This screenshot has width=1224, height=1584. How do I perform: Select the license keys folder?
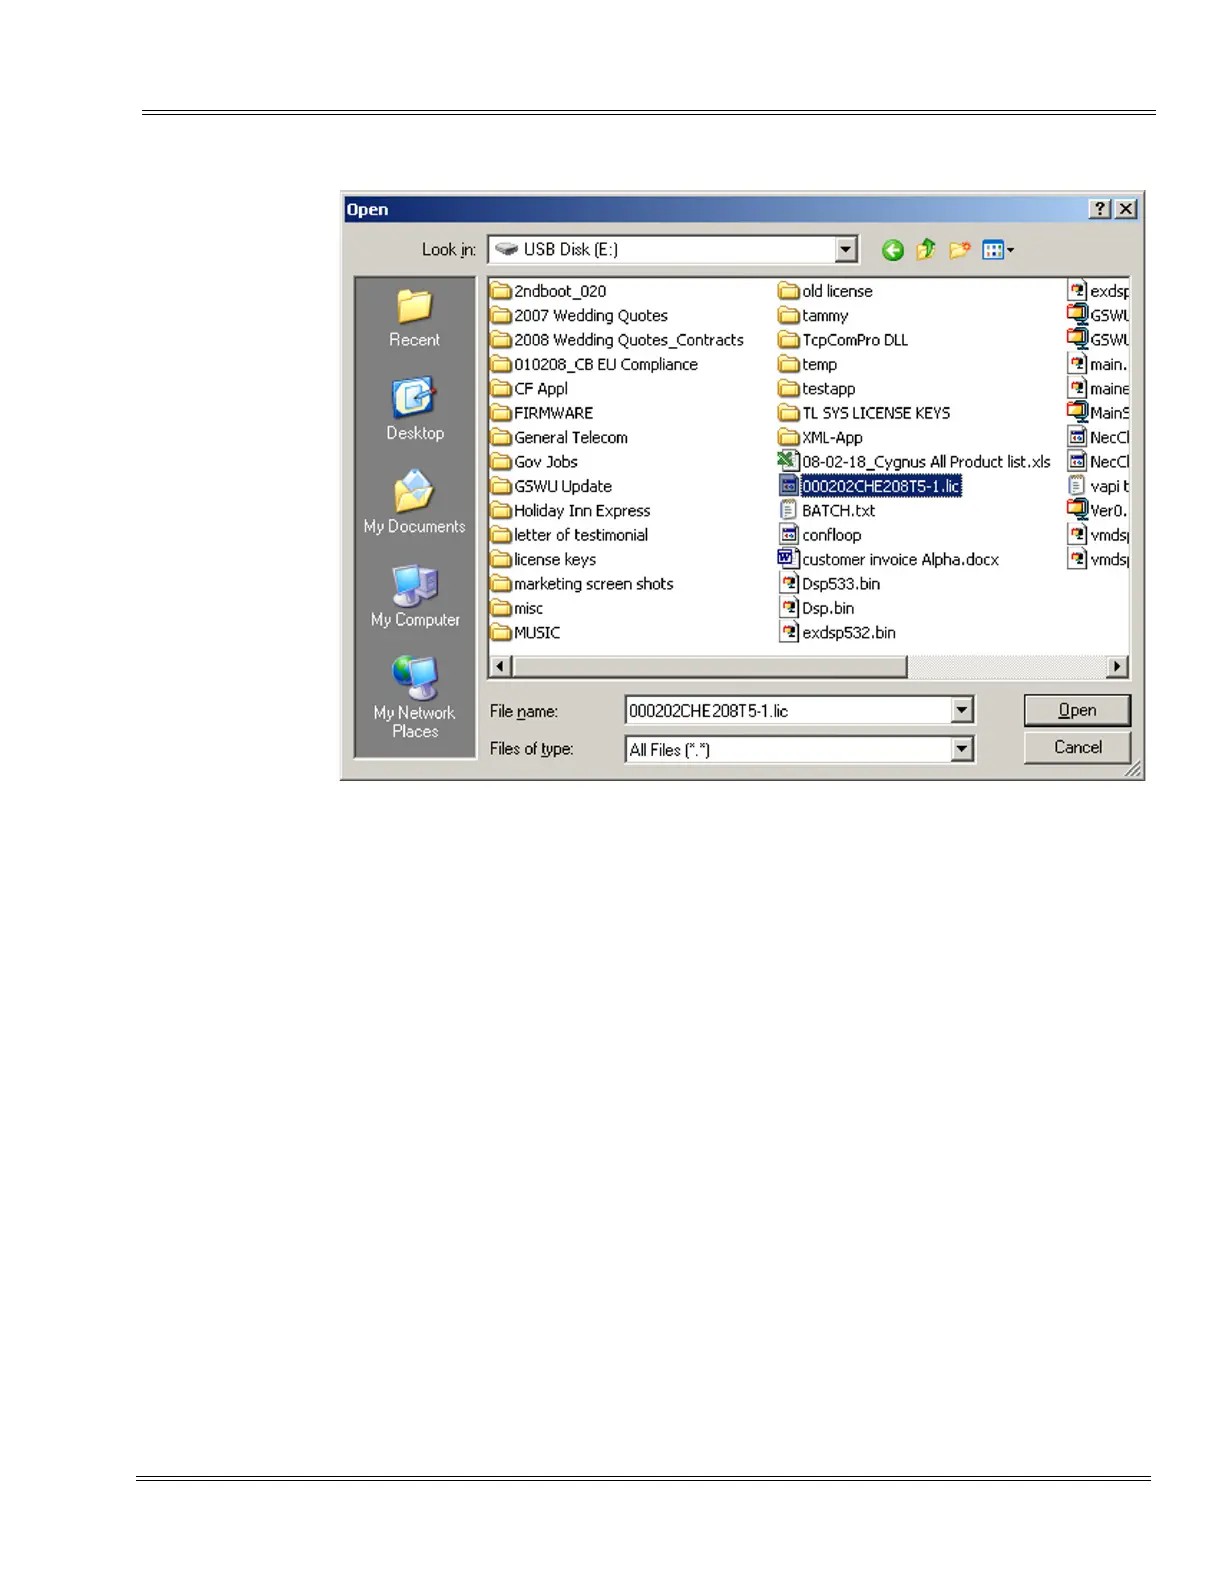pos(543,560)
